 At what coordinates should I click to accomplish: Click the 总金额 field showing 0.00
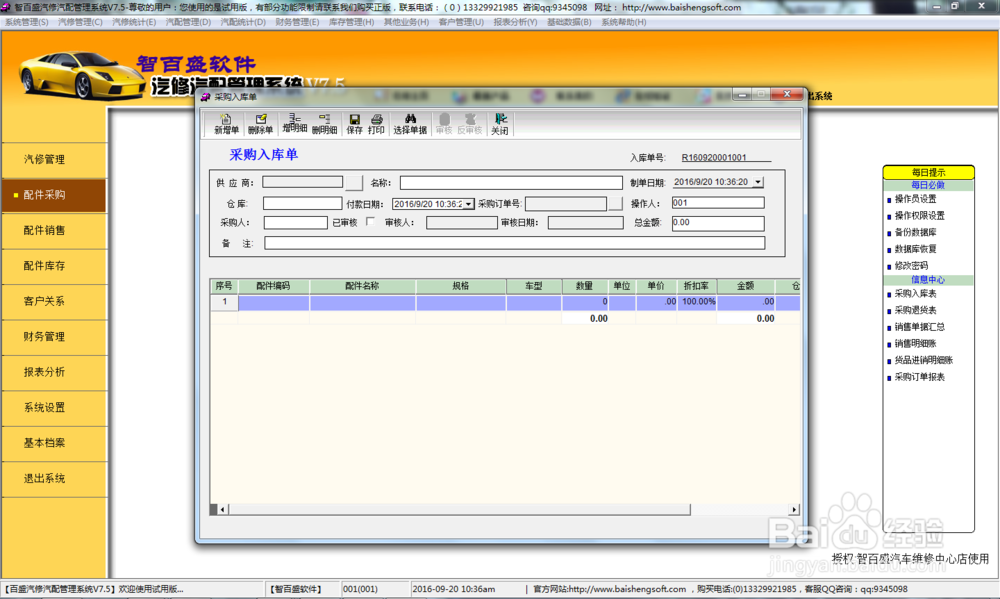(718, 223)
